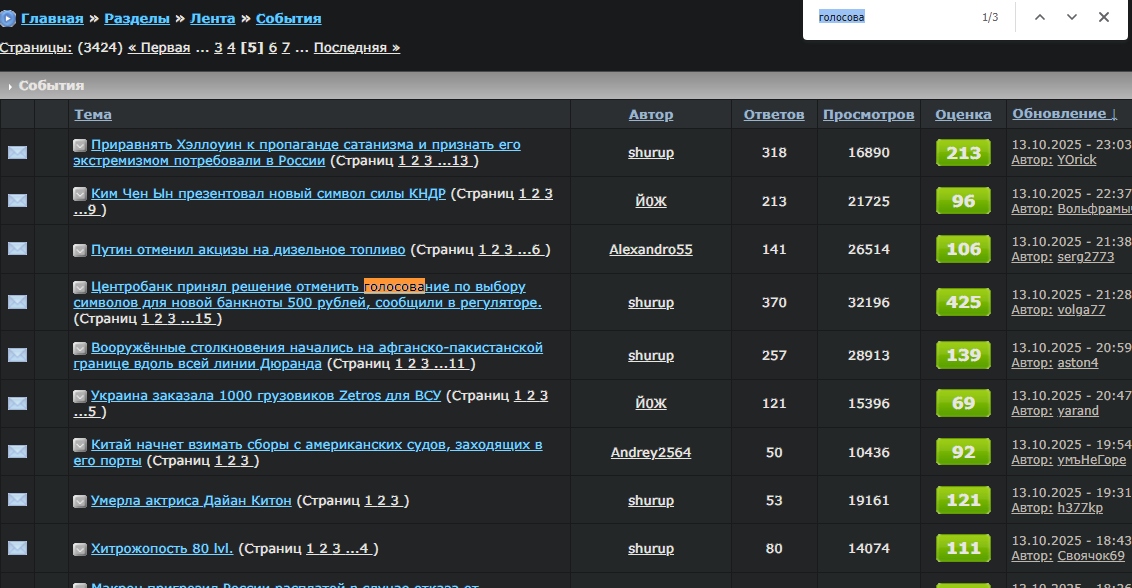Click the green 425 rating badge

pos(963,302)
